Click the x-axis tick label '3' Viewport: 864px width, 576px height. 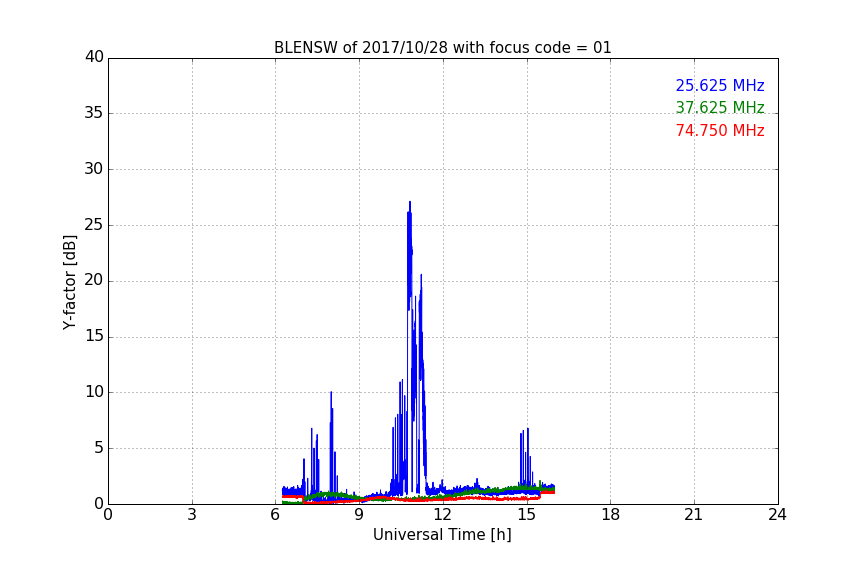[192, 515]
